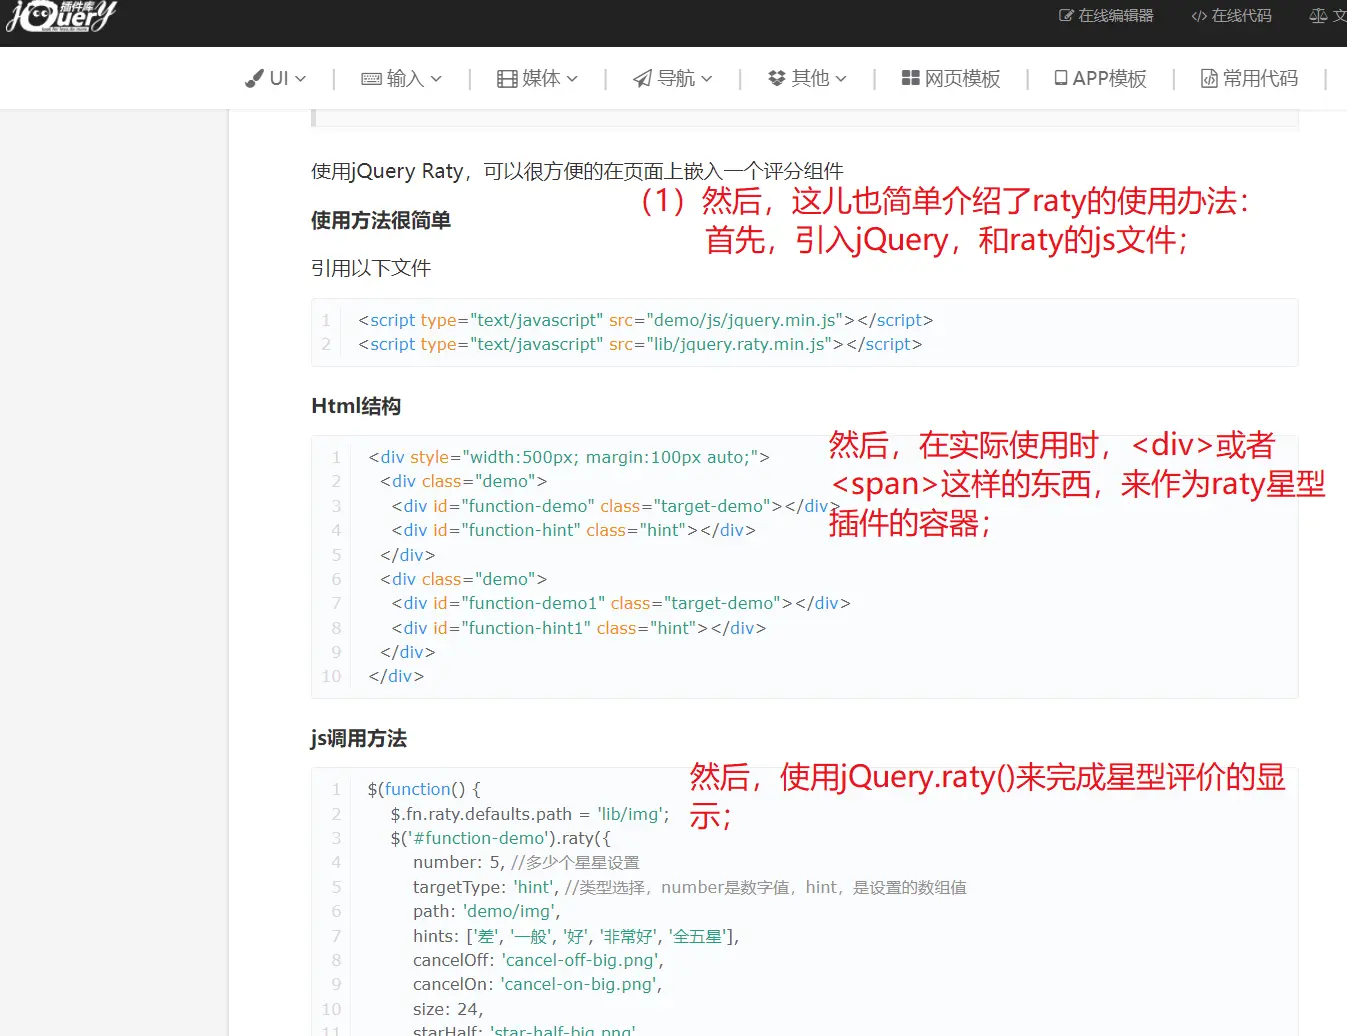Click the jquery.raty.min.js script code line
This screenshot has width=1347, height=1036.
(640, 344)
